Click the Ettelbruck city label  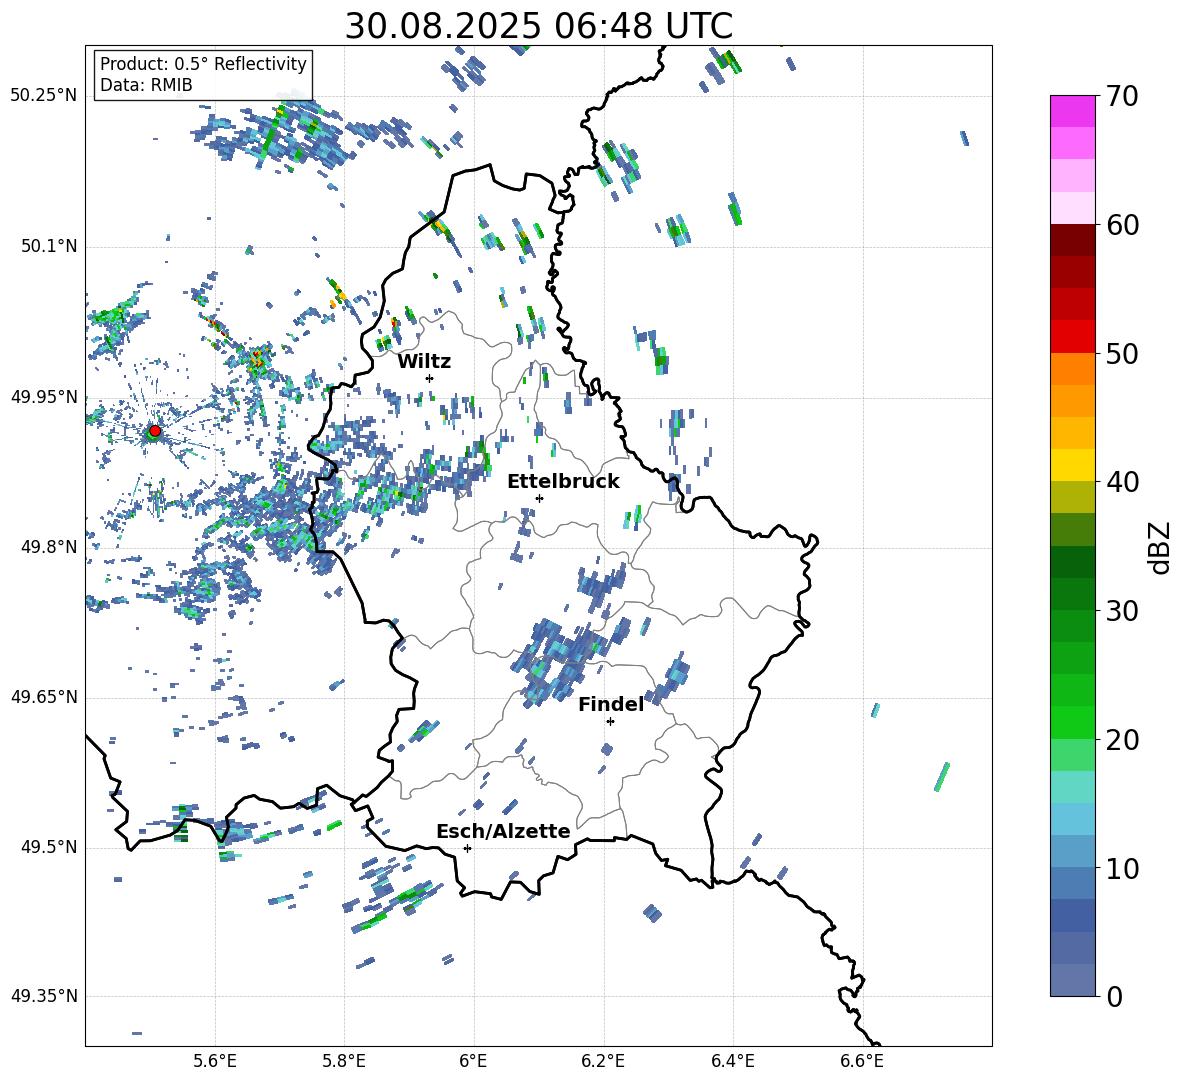[563, 482]
